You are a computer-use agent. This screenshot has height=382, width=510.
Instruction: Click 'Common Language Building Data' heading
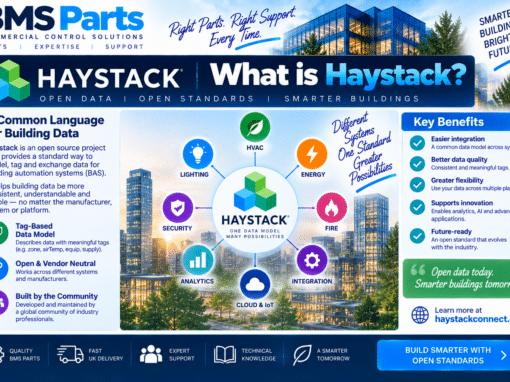52,127
